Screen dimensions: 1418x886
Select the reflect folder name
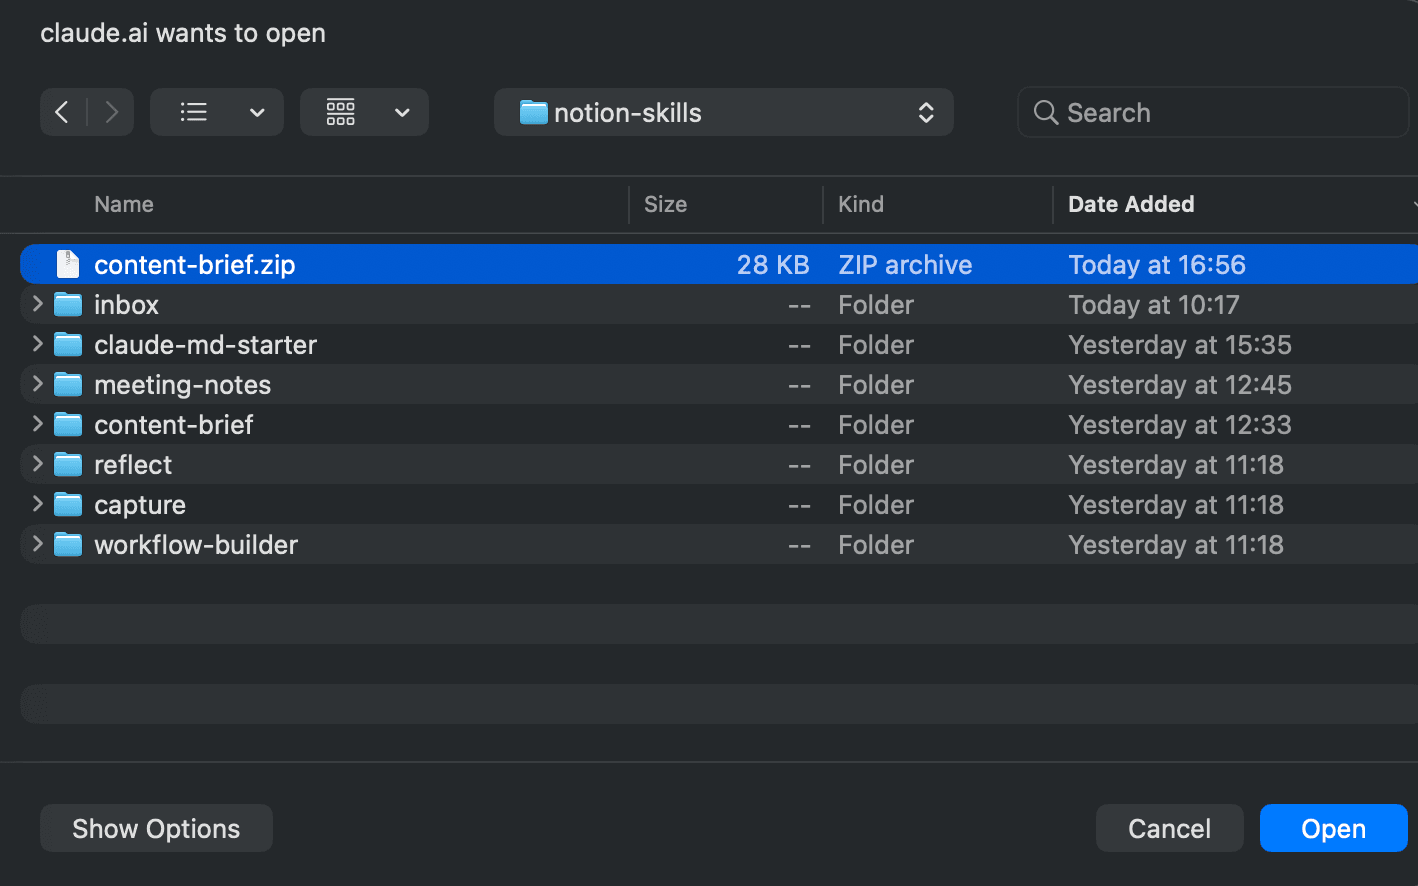[133, 464]
